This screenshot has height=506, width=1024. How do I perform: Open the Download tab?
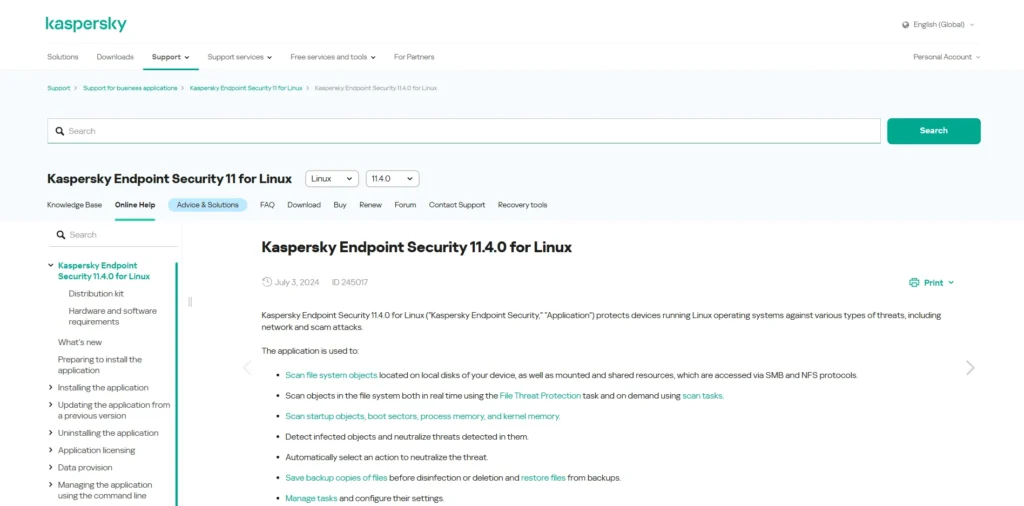304,205
